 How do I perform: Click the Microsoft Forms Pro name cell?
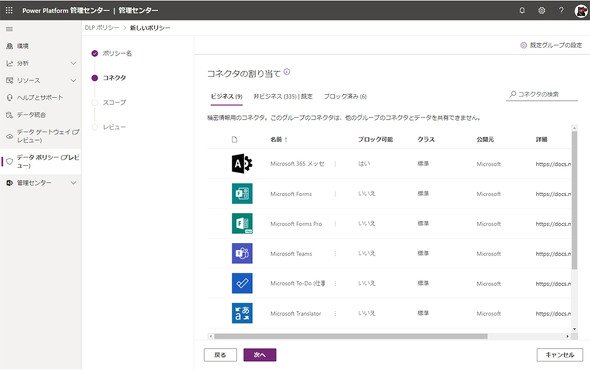[x=296, y=224]
